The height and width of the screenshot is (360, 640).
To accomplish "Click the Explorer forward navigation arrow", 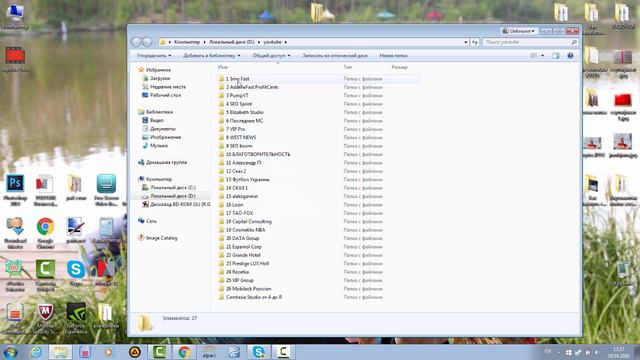I will tap(147, 42).
